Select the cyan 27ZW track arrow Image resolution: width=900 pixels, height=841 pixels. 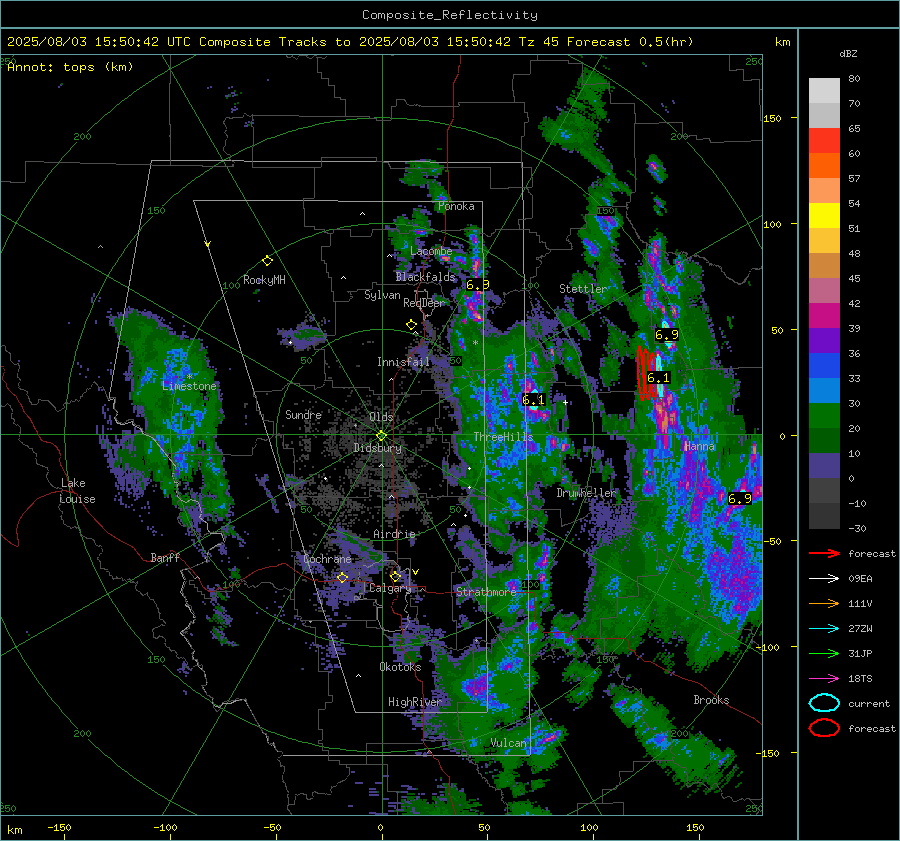tap(824, 629)
